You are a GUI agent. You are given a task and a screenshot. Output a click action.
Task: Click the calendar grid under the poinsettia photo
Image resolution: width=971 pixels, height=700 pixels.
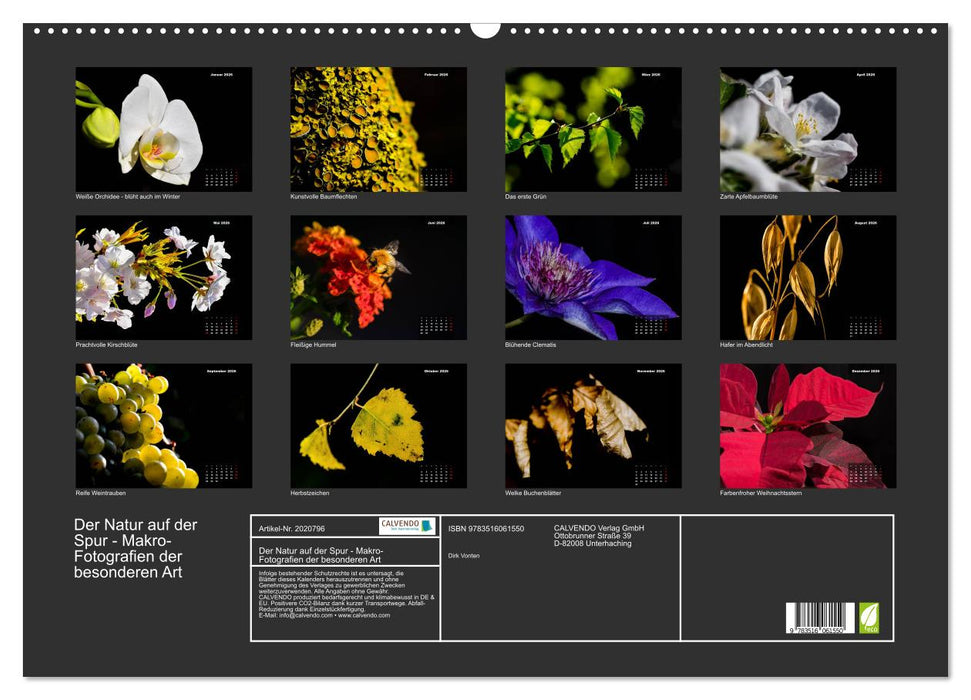click(865, 475)
